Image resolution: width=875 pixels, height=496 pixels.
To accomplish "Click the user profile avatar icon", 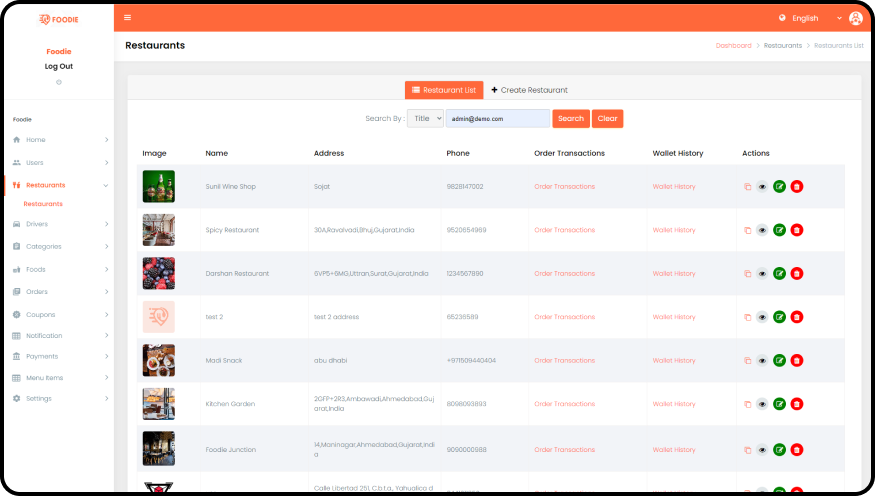I will (855, 18).
